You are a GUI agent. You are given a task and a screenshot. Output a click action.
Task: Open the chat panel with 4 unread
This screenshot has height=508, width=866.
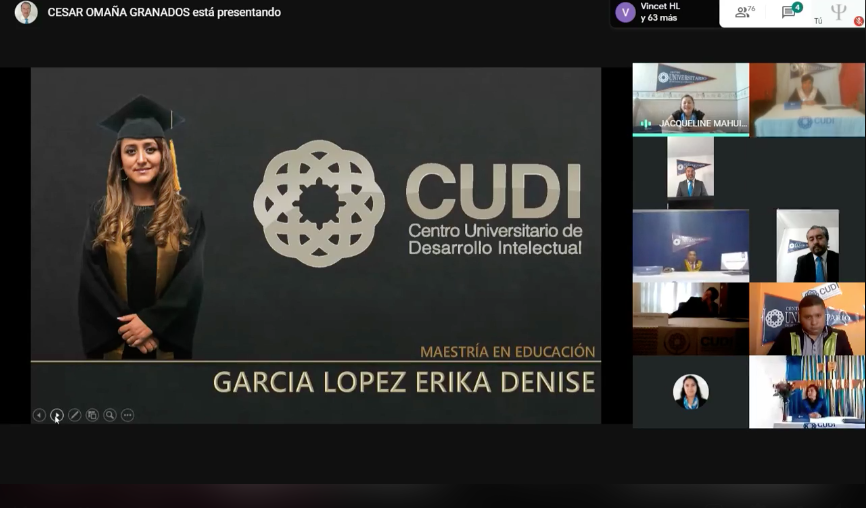[x=791, y=11]
